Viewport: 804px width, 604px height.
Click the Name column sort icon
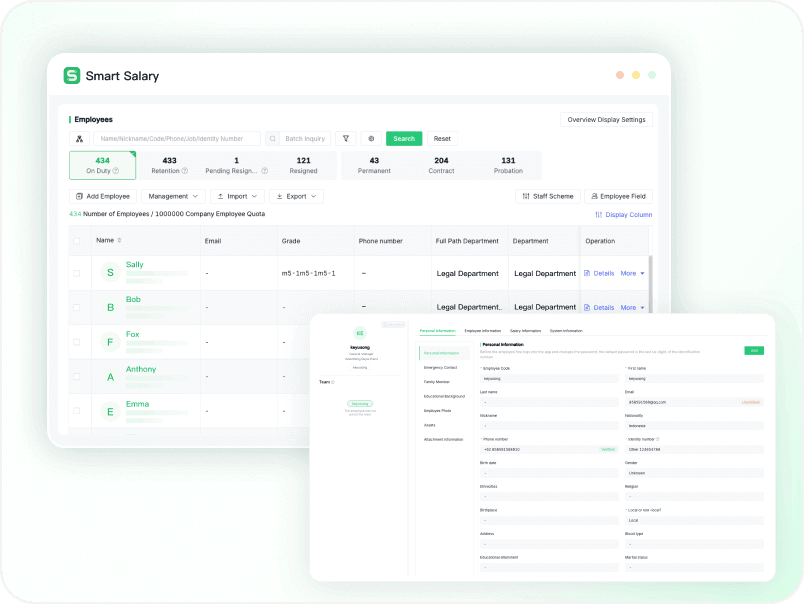[x=119, y=240]
